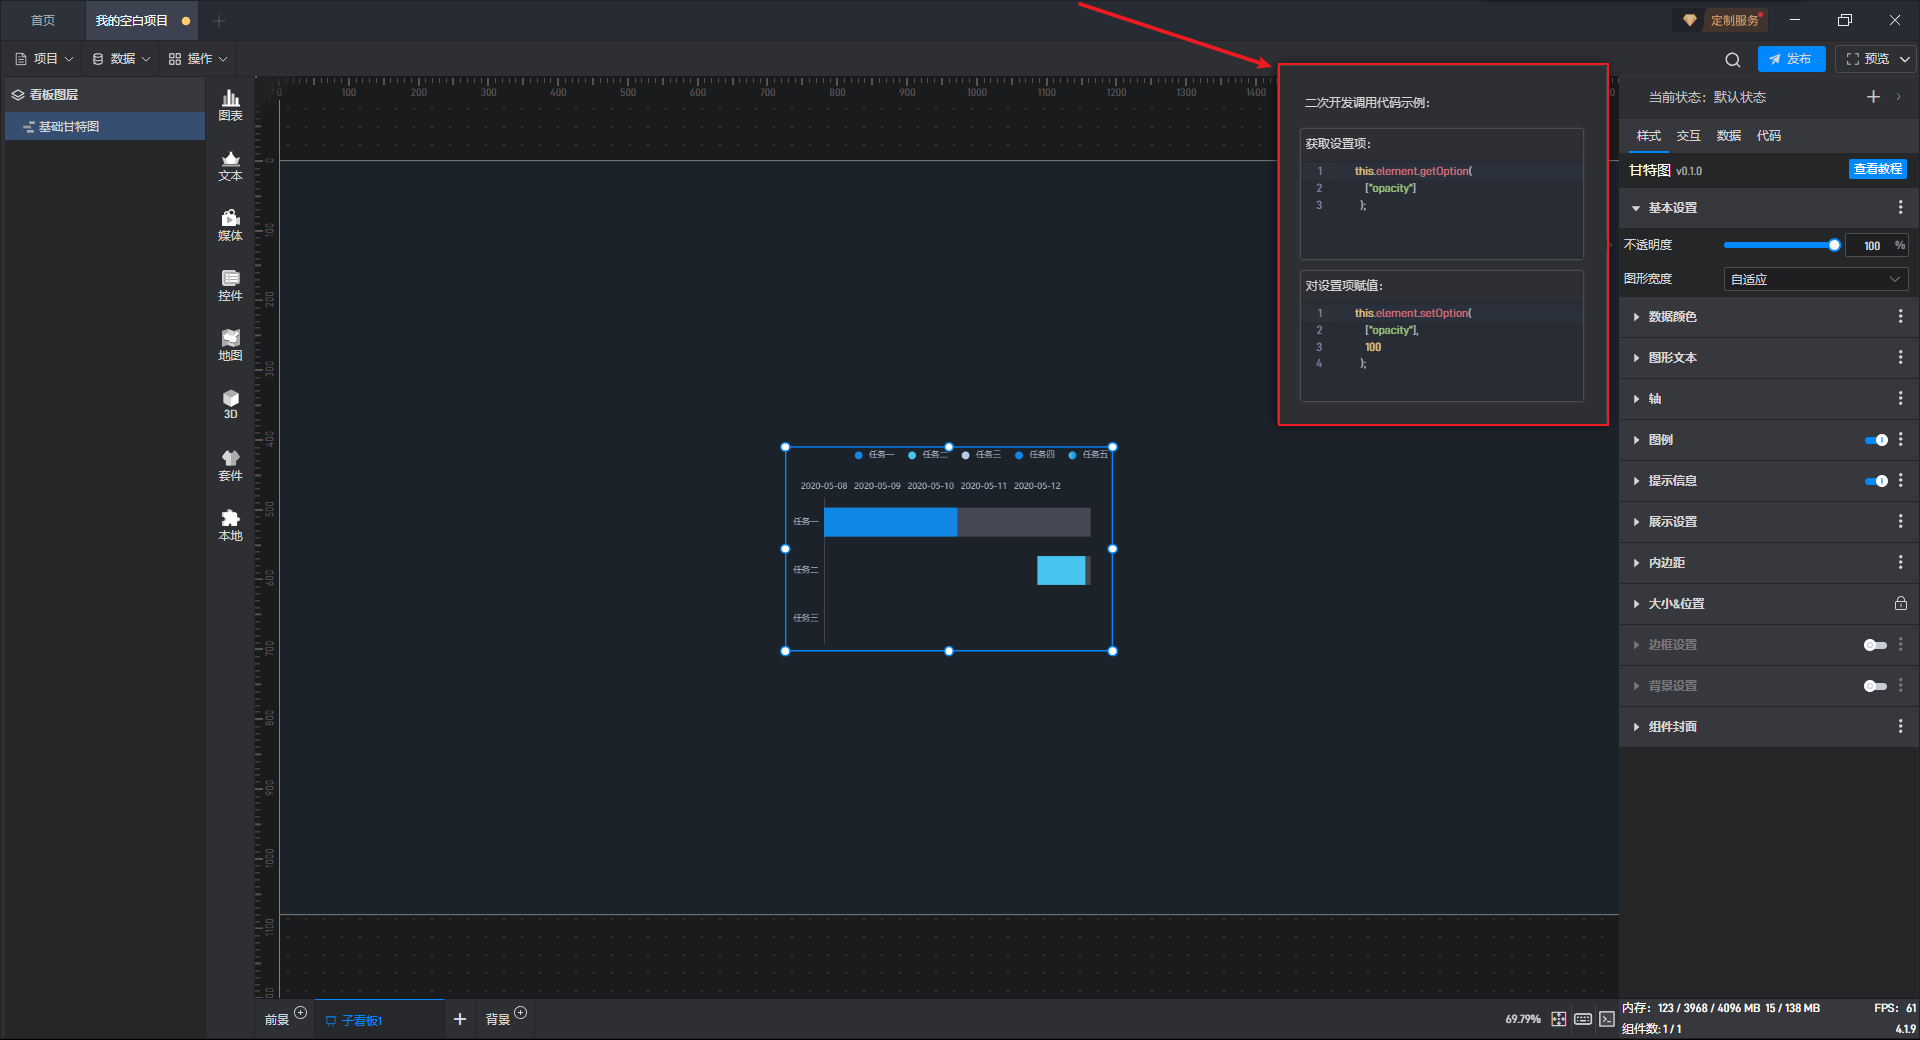Open the 项目 menu

[45, 59]
